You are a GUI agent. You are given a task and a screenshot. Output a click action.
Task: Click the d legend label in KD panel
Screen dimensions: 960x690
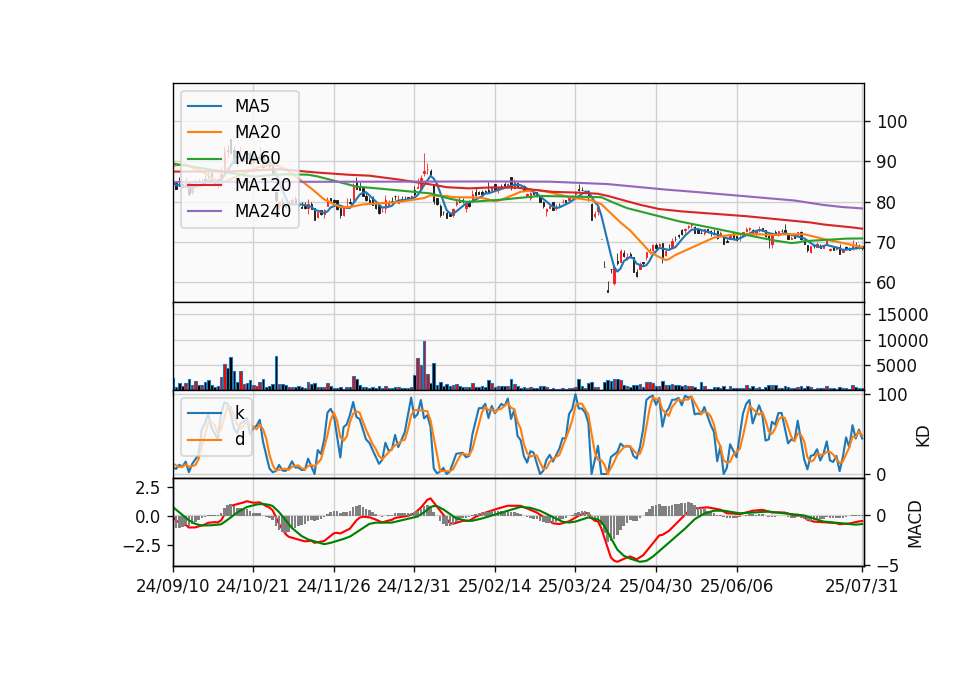(x=240, y=439)
